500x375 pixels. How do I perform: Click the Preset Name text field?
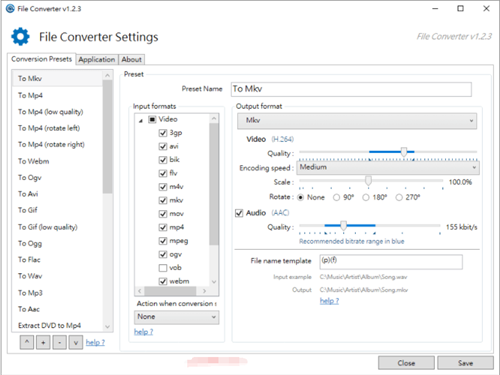pos(351,89)
